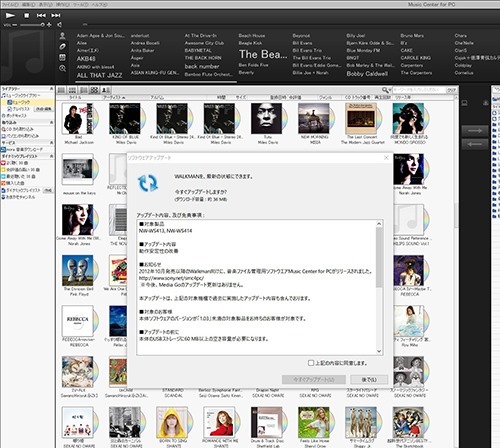The width and height of the screenshot is (500, 448).
Task: Click the volume minus button
Action: coord(15,25)
